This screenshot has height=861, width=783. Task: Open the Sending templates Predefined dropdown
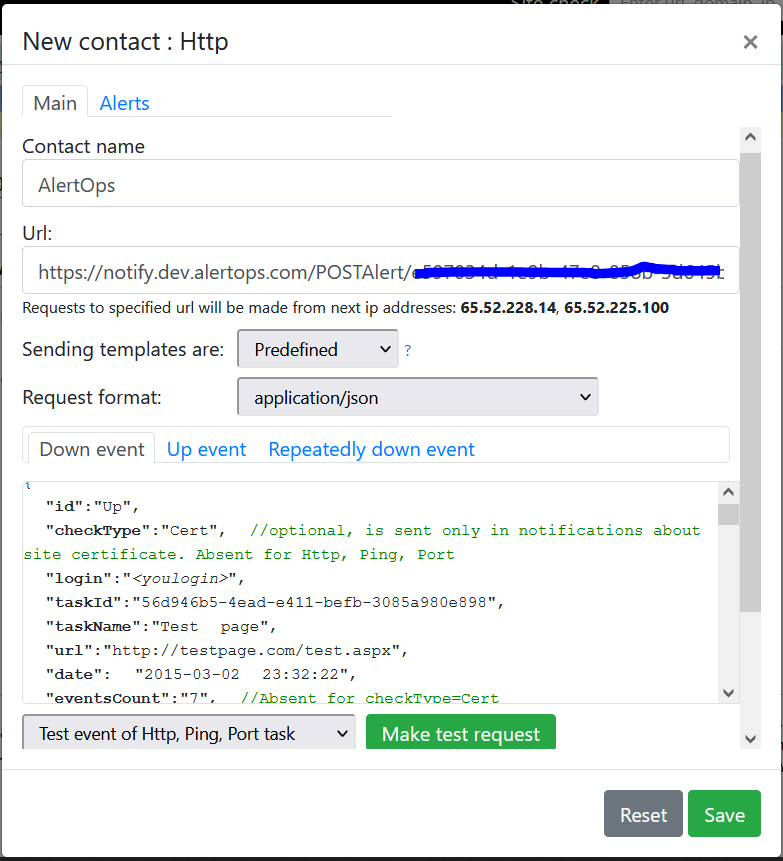pyautogui.click(x=317, y=349)
